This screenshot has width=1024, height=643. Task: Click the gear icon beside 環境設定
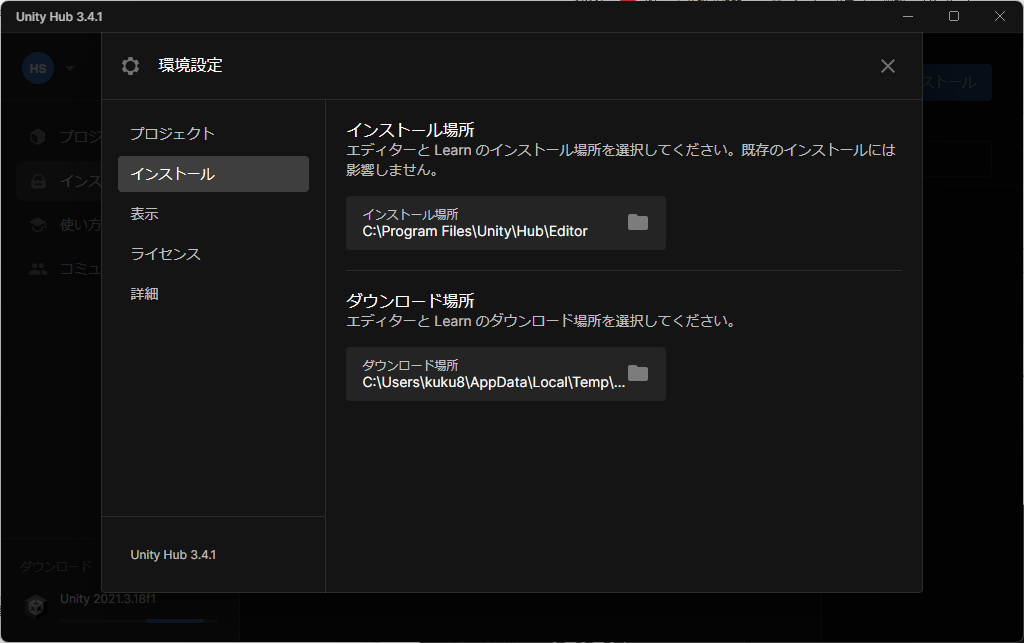pos(130,66)
